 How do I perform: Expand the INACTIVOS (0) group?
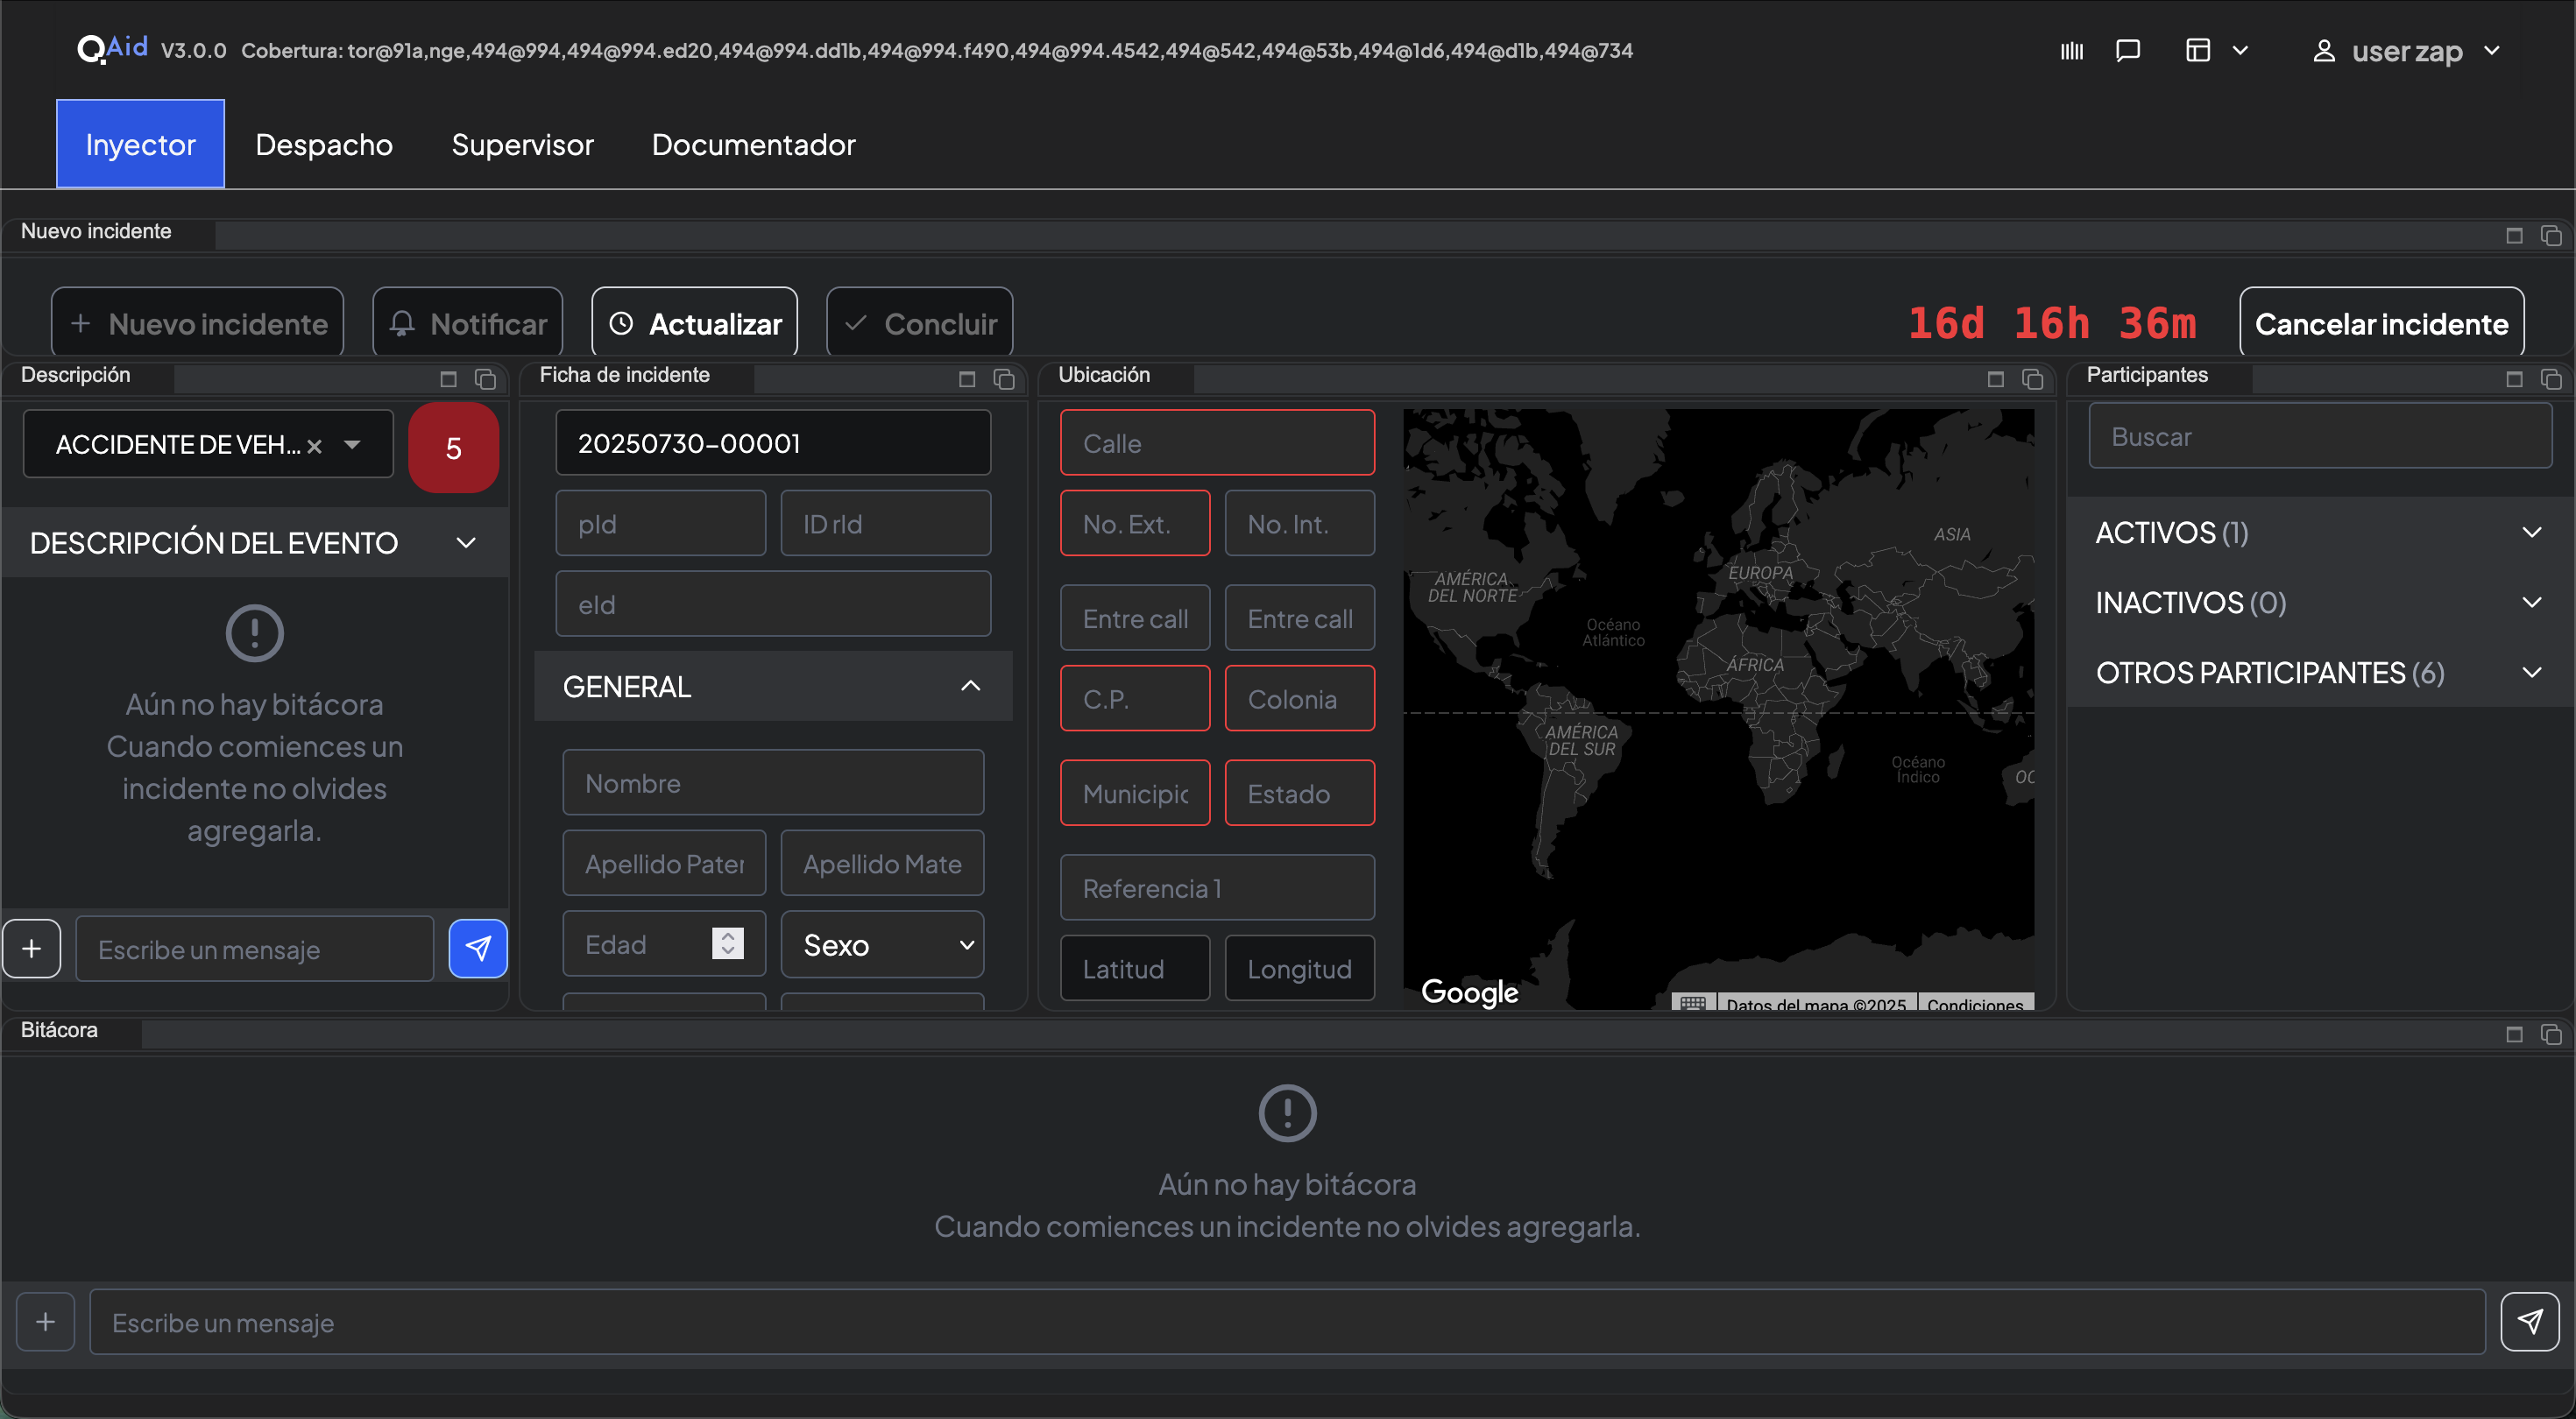pyautogui.click(x=2320, y=602)
